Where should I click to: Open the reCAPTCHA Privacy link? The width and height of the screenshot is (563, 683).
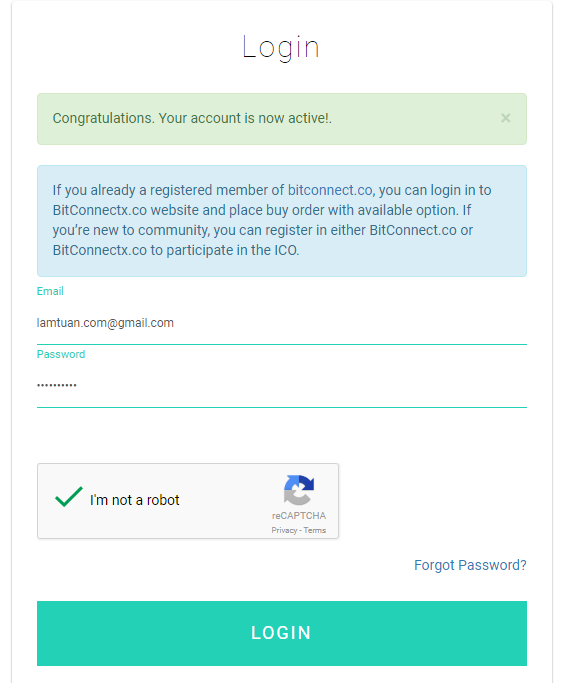tap(284, 530)
